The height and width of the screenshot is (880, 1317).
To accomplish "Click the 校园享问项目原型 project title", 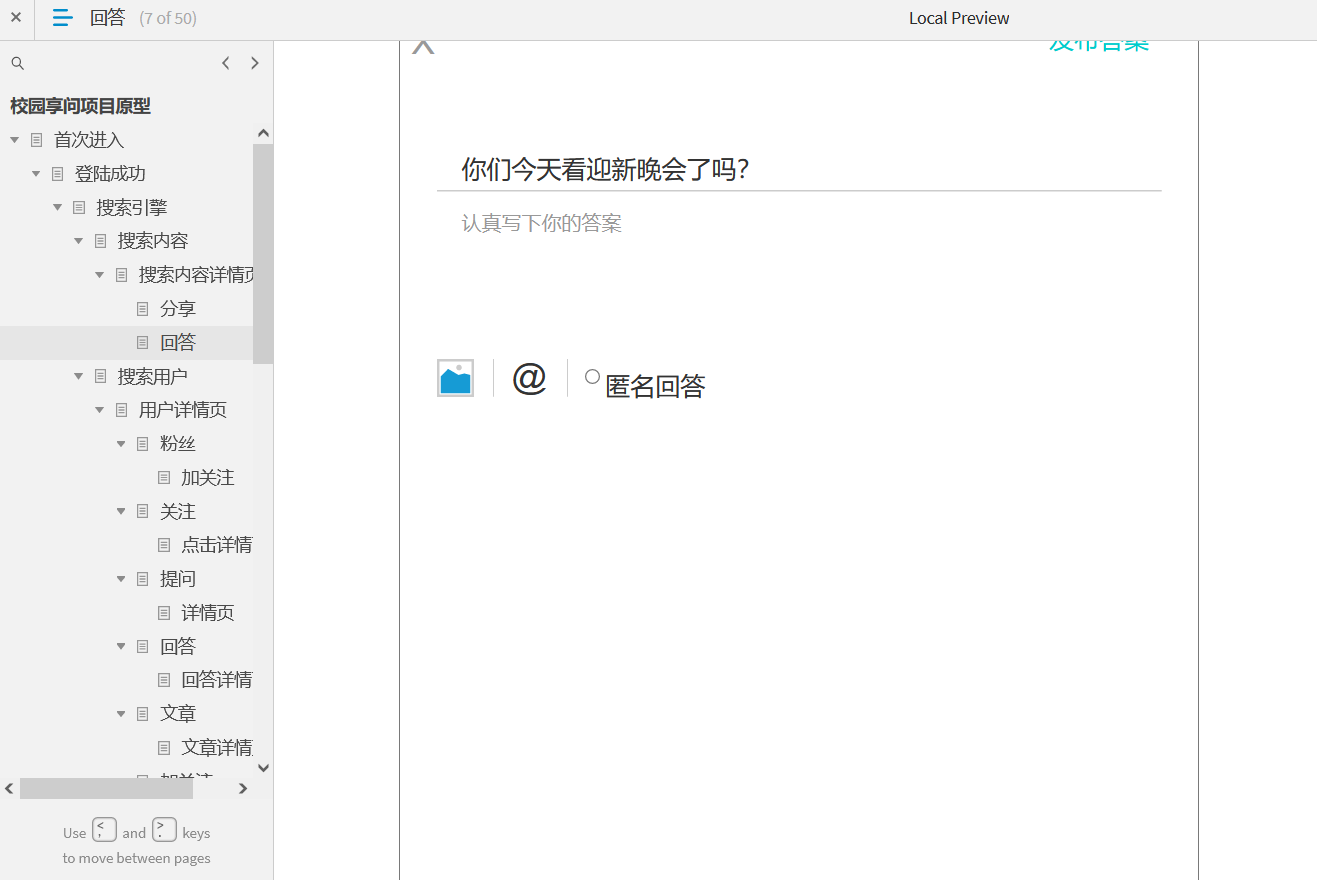I will [x=81, y=106].
